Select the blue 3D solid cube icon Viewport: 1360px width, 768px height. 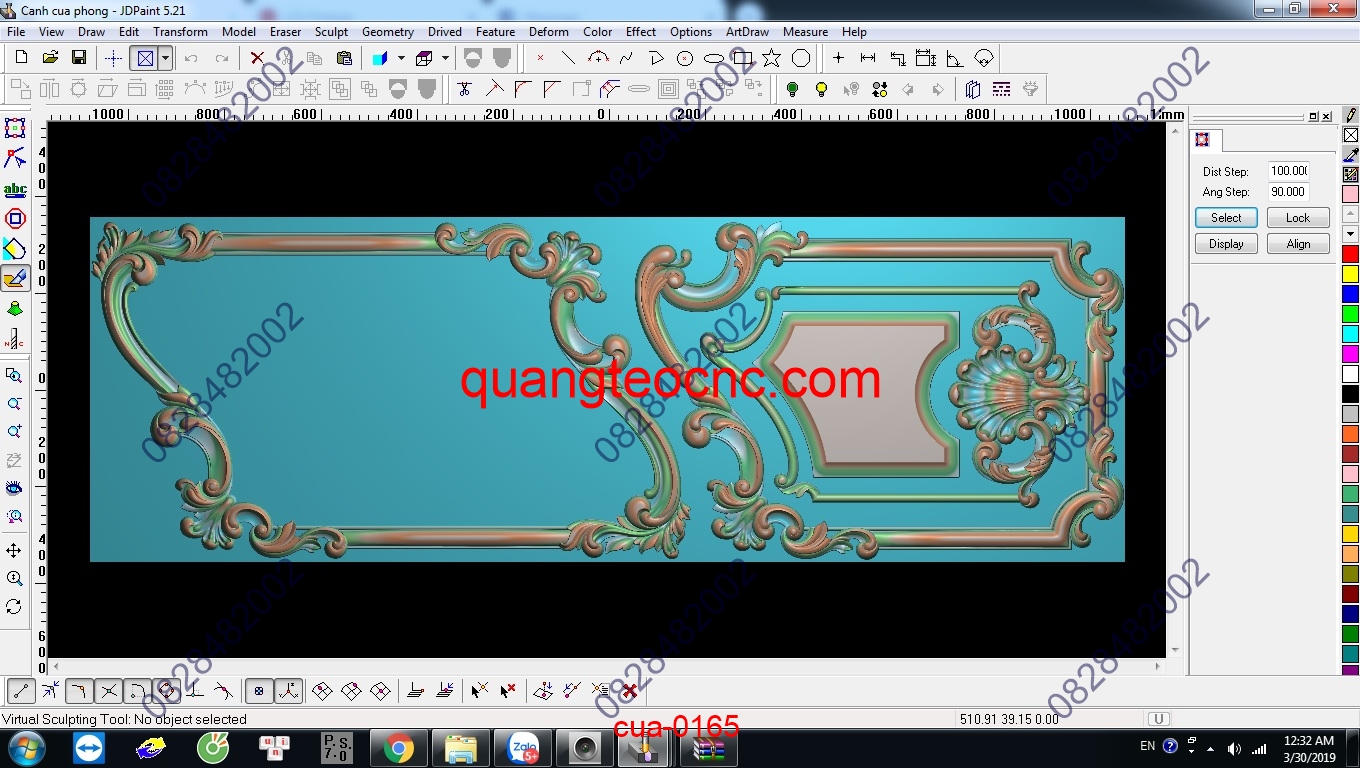click(x=378, y=57)
